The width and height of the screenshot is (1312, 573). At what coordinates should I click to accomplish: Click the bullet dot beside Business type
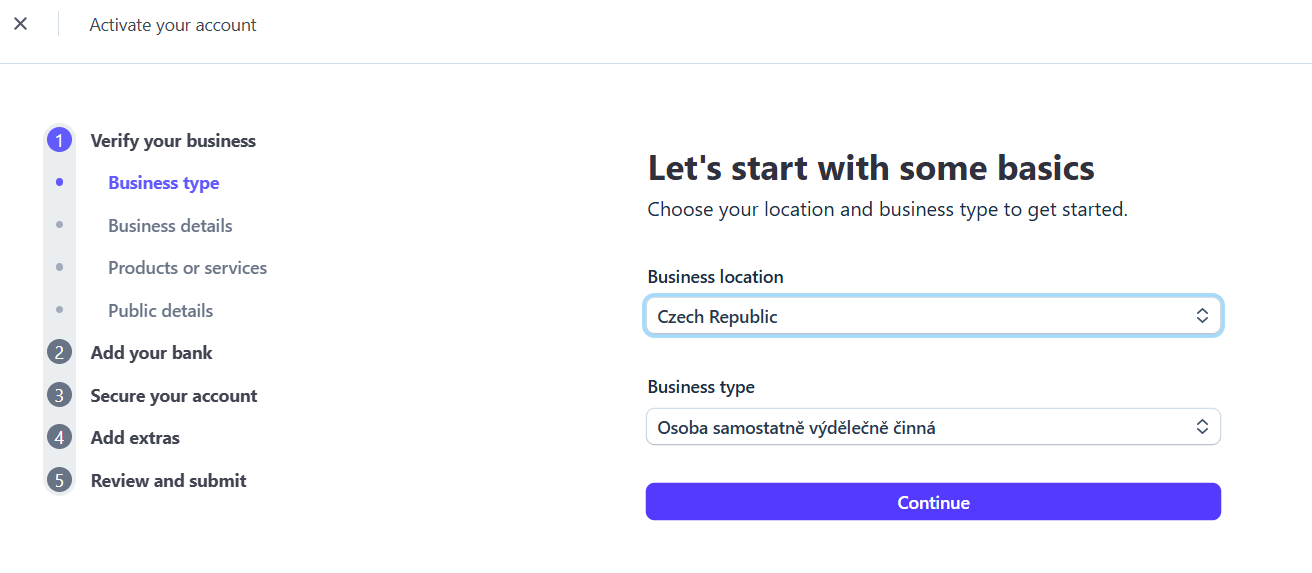click(x=60, y=183)
